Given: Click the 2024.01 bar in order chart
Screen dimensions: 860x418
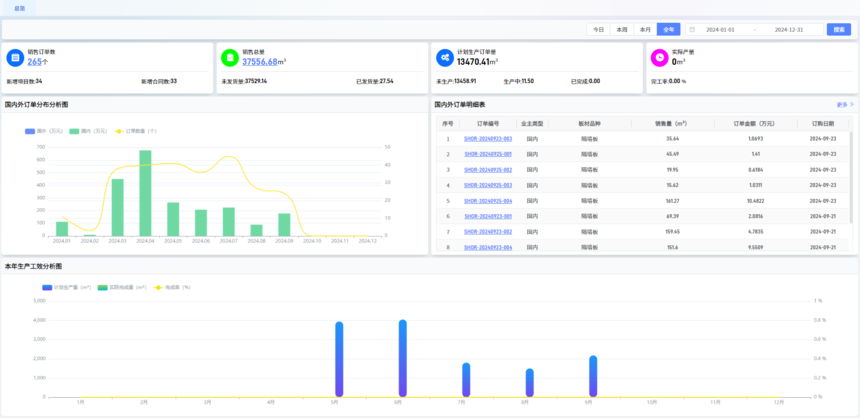Looking at the screenshot, I should coord(62,229).
